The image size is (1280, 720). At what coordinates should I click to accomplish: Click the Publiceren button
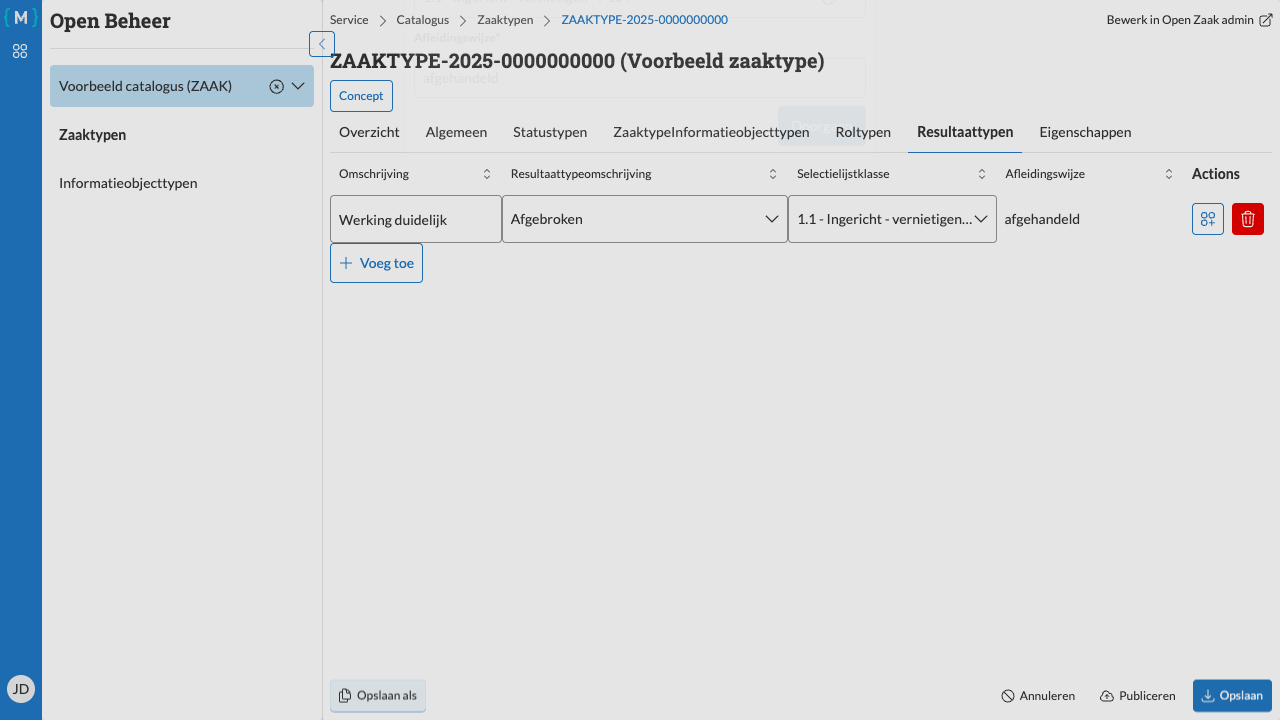[1138, 696]
